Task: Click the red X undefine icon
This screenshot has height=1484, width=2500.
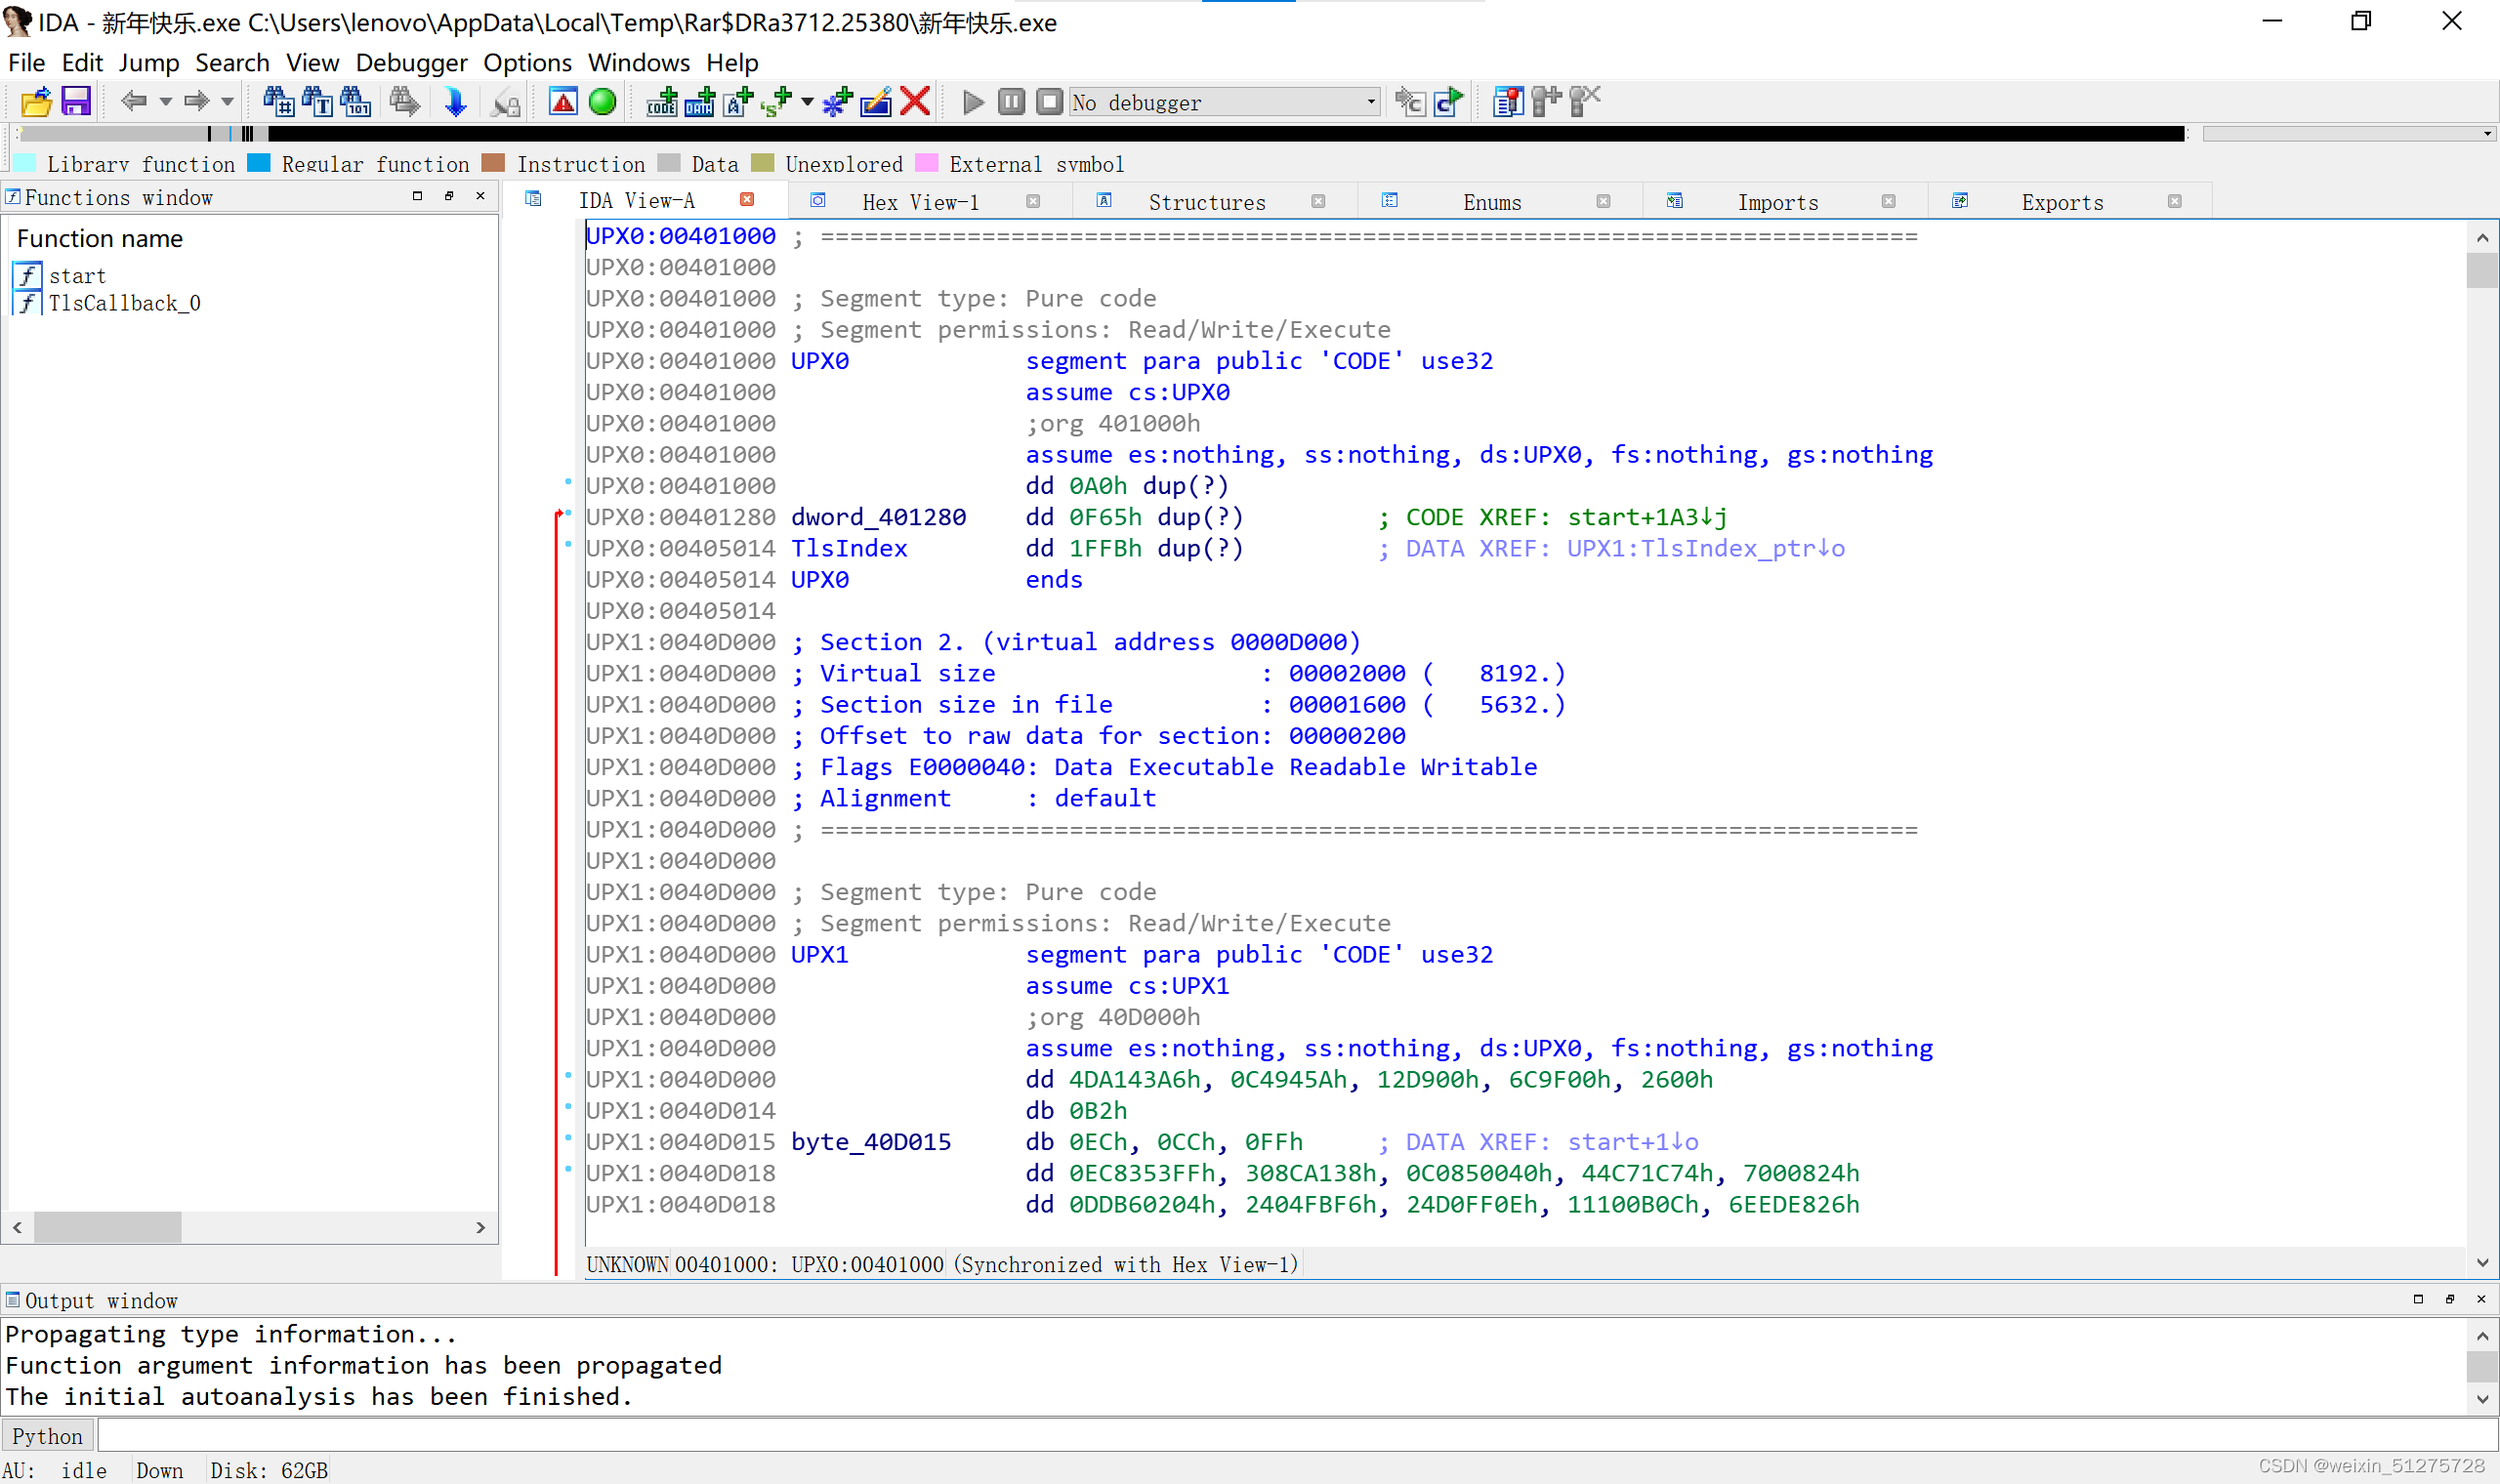Action: (x=915, y=102)
